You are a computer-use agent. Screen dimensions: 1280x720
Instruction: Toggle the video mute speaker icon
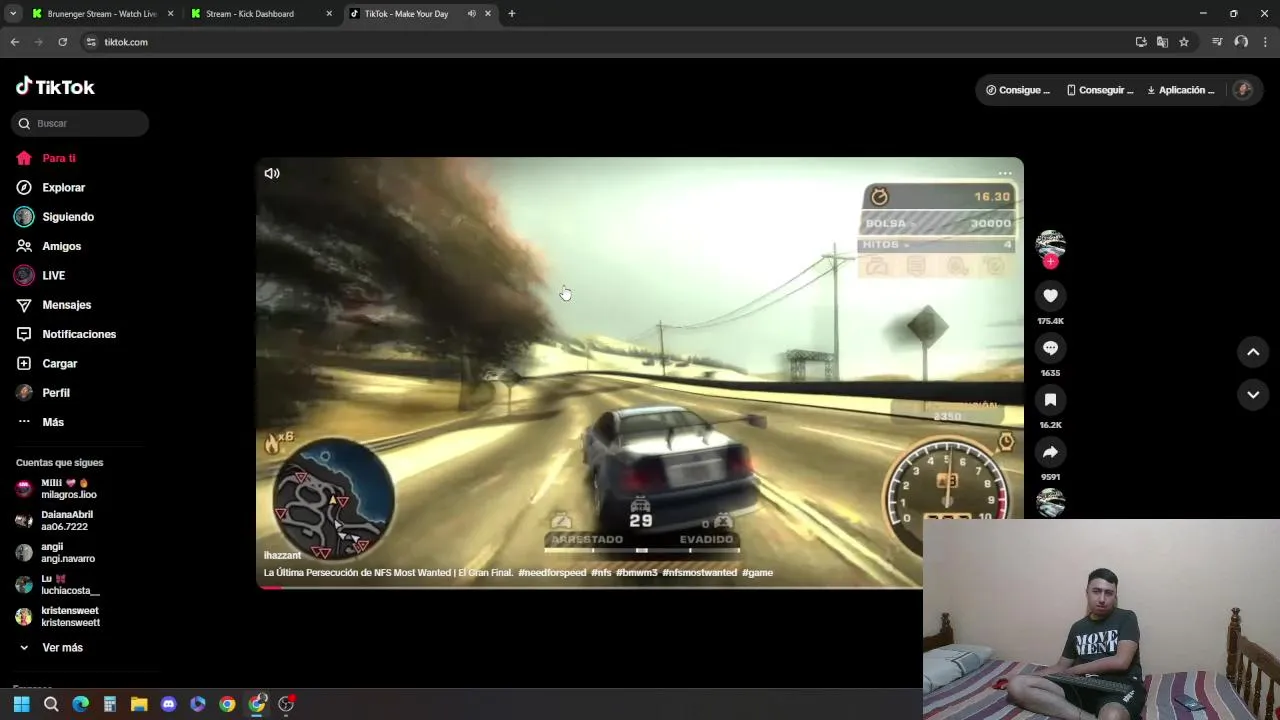point(272,173)
